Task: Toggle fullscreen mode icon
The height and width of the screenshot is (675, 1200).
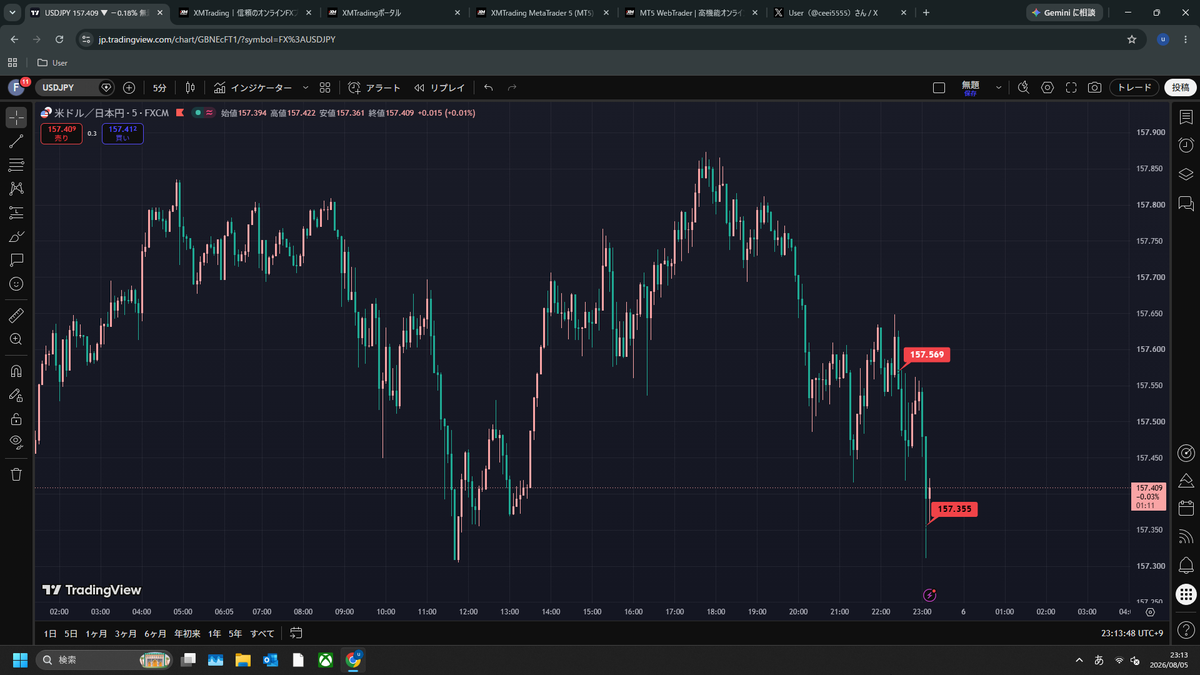Action: click(x=1071, y=88)
